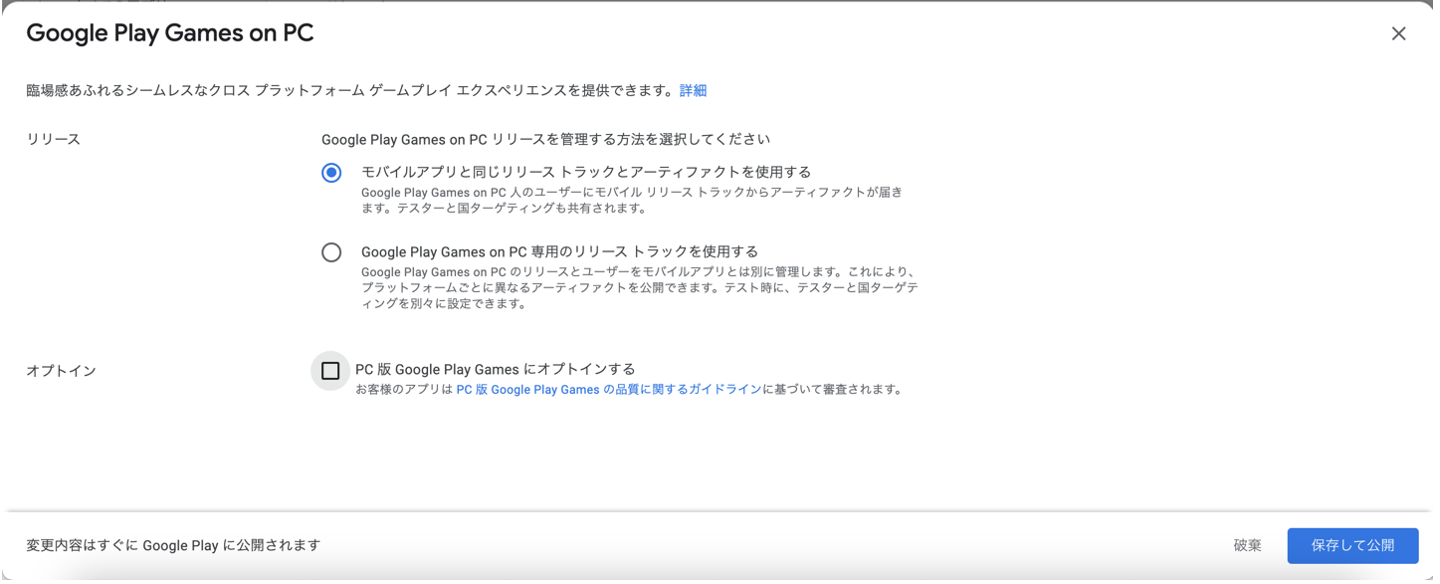The image size is (1440, 584).
Task: Click the リリース section label
Action: 53,139
